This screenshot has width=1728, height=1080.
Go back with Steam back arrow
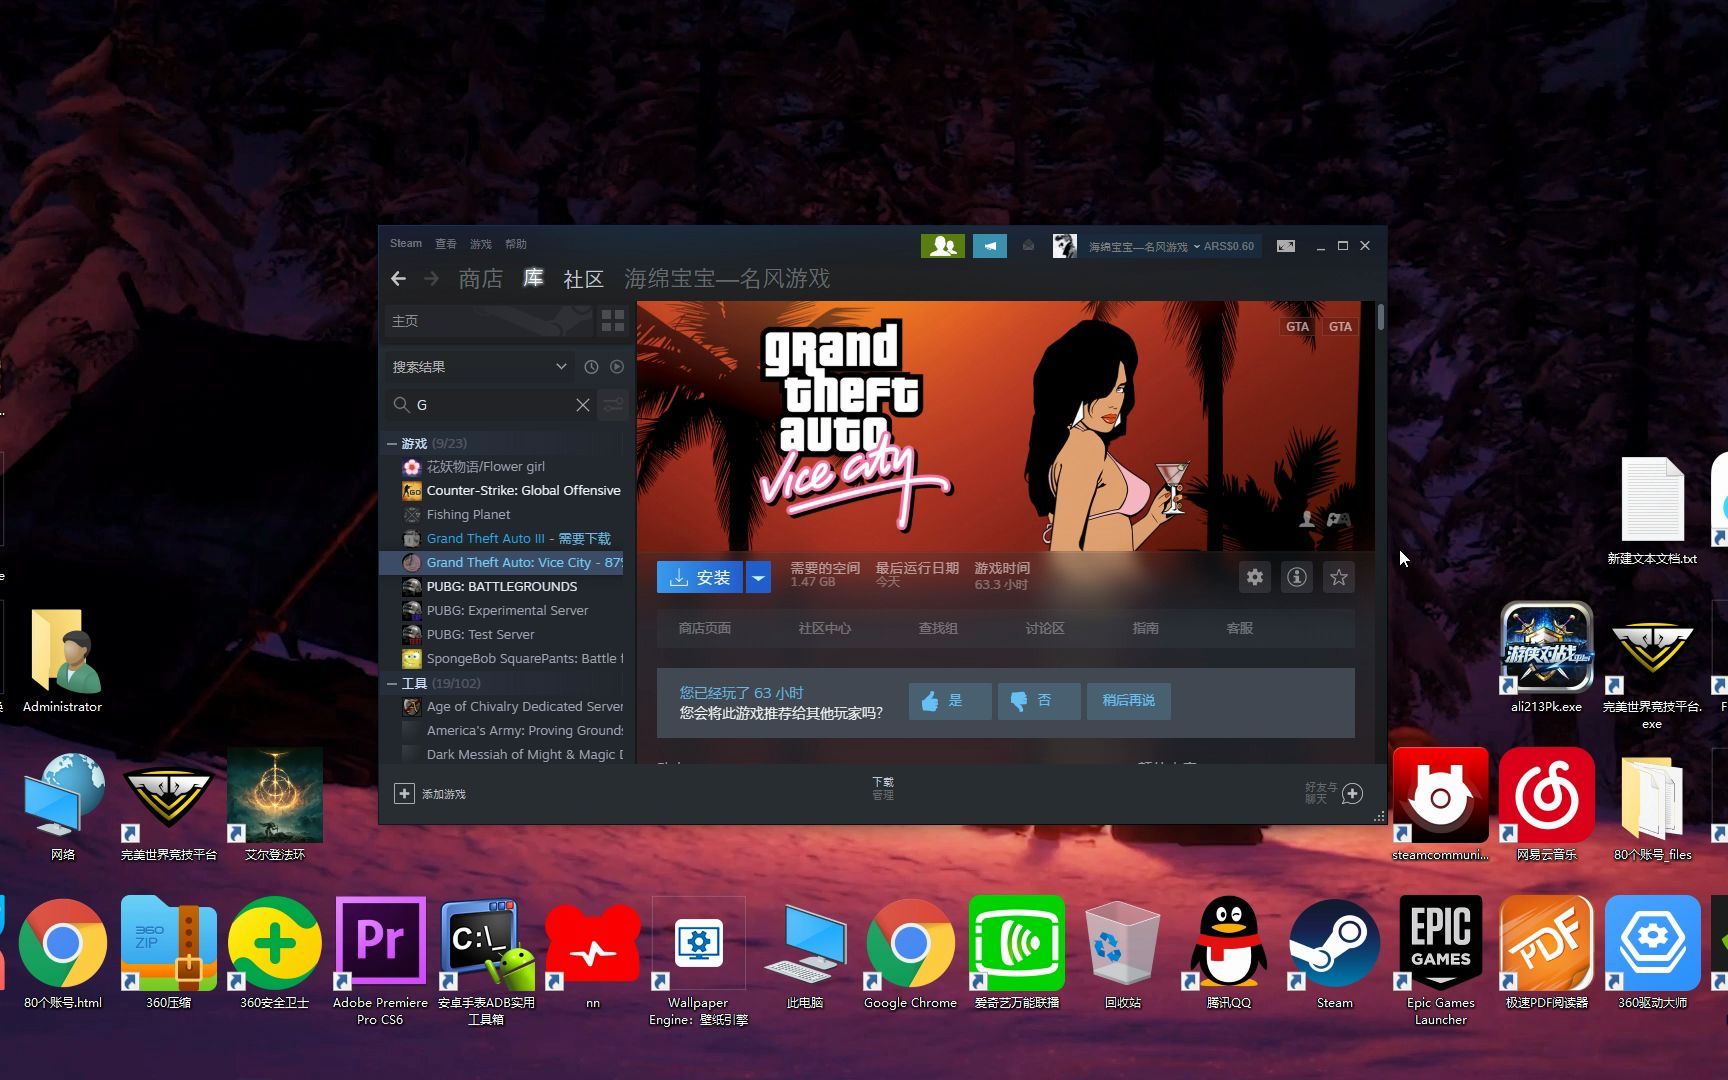[x=399, y=279]
